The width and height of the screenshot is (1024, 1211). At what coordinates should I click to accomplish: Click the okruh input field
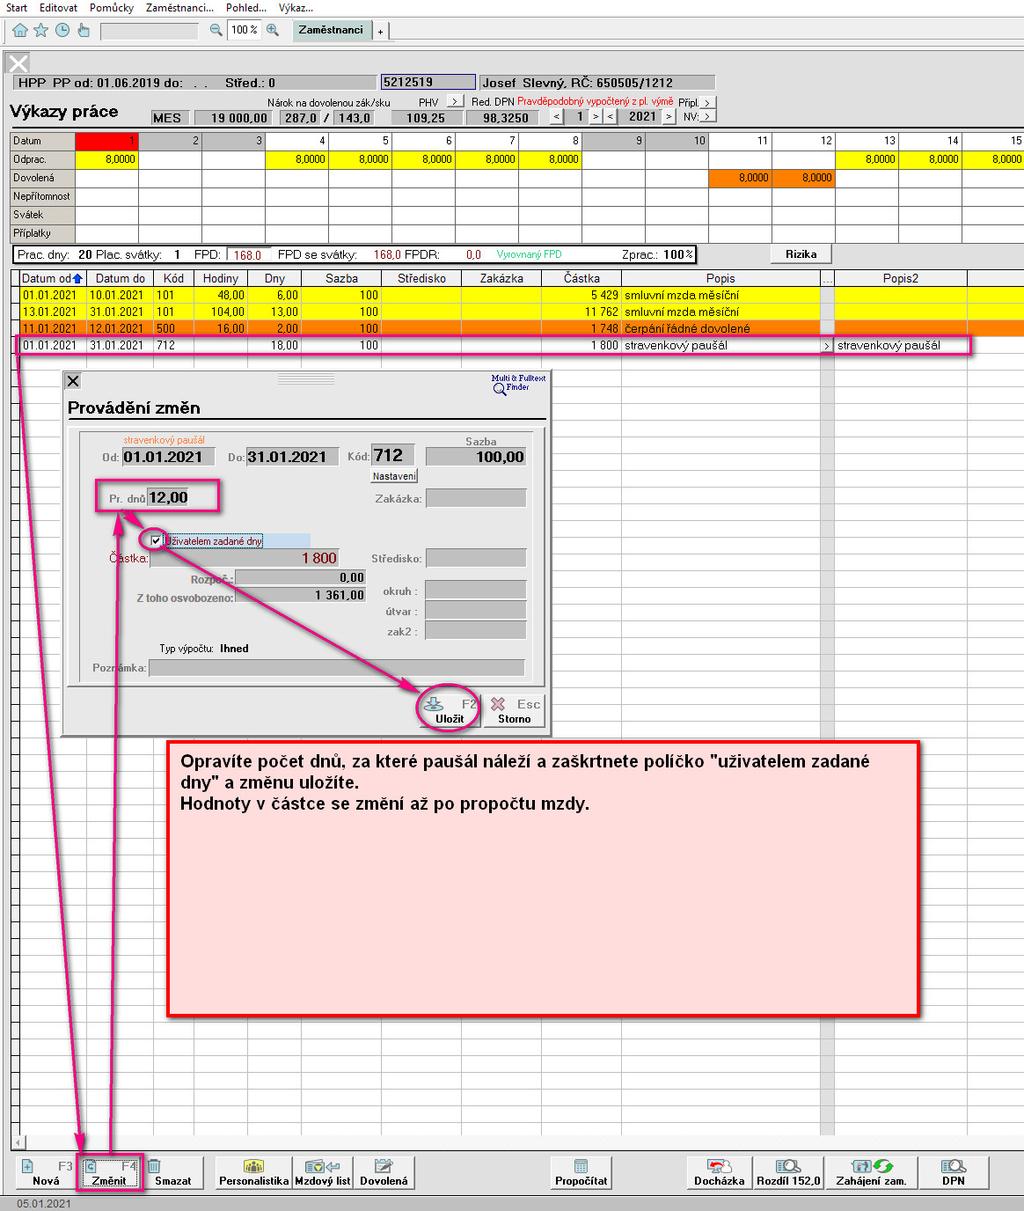pyautogui.click(x=476, y=591)
